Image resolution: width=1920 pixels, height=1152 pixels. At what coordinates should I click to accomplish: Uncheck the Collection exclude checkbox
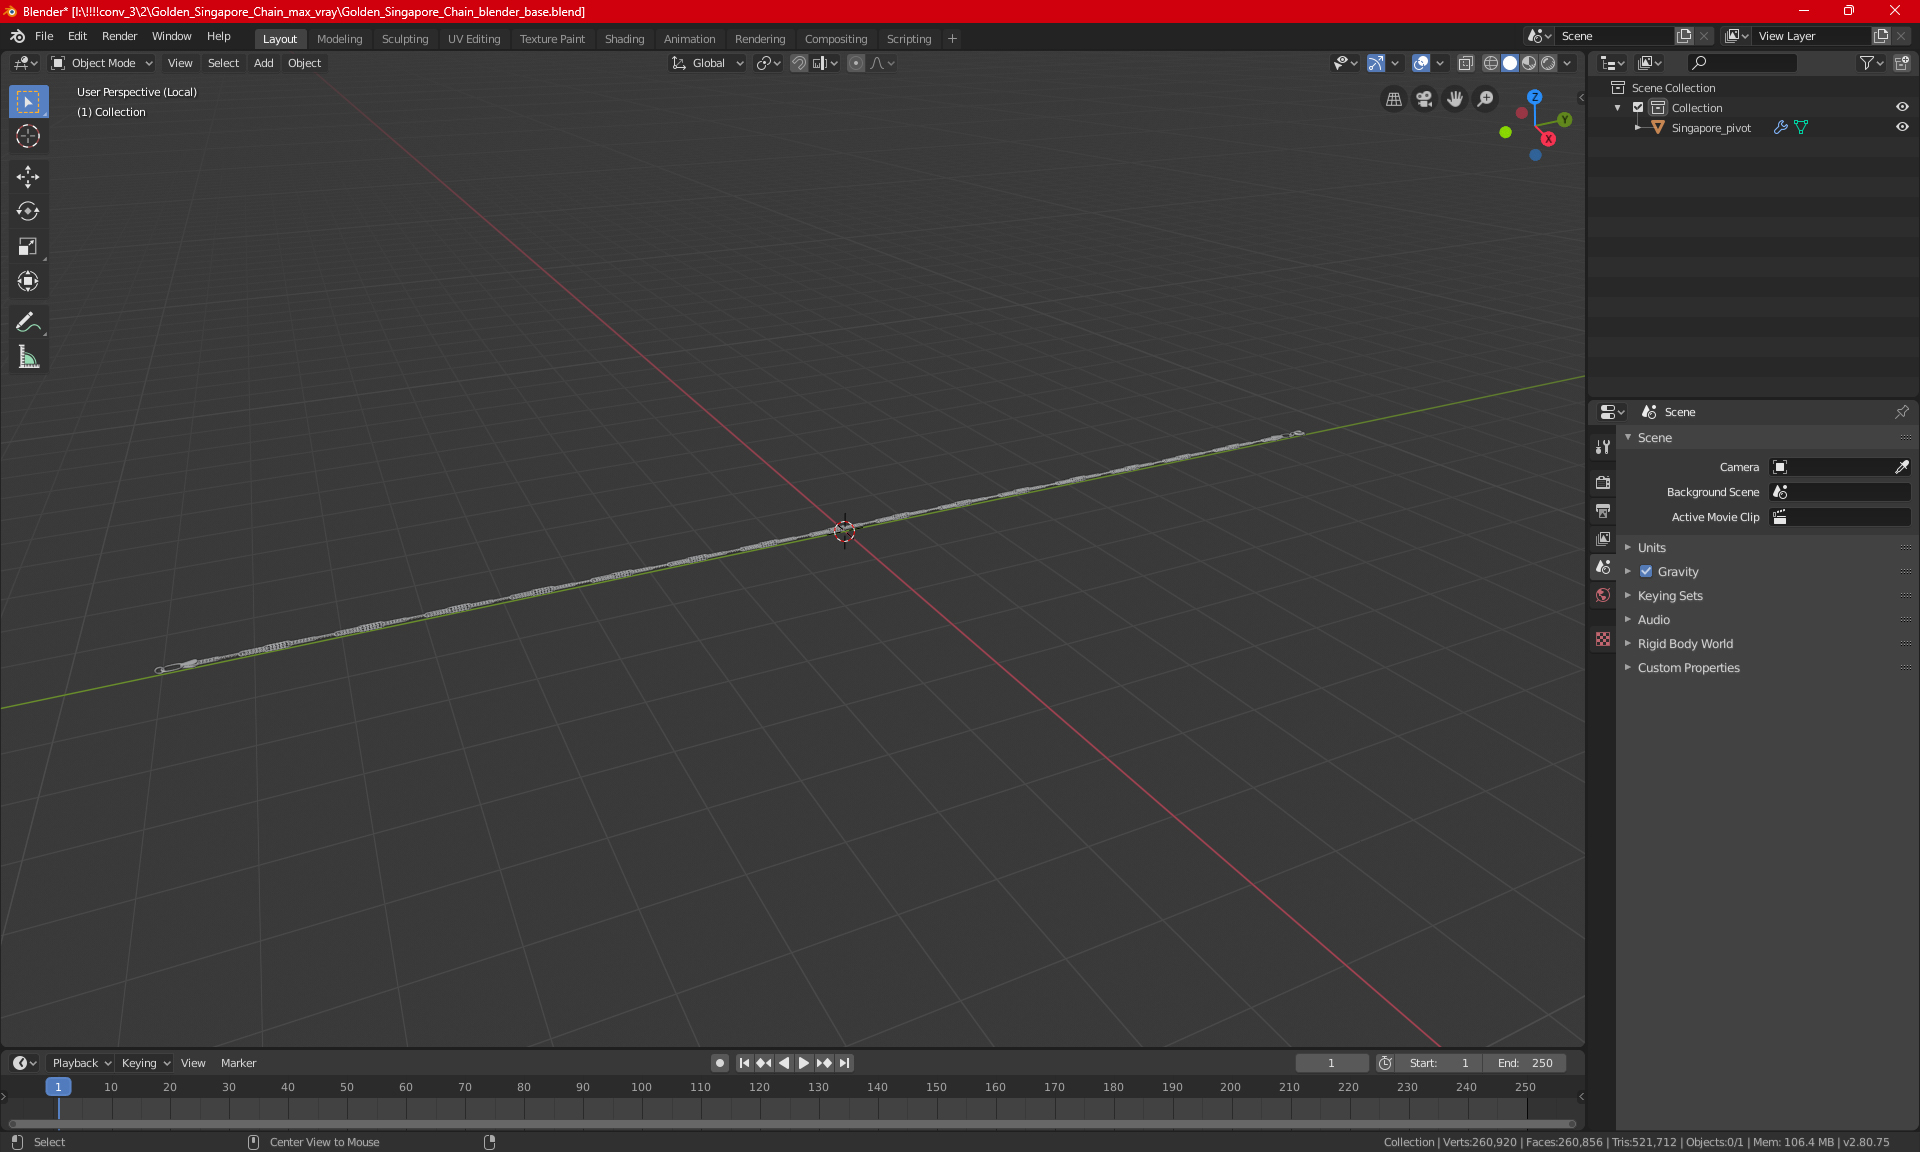[1638, 108]
